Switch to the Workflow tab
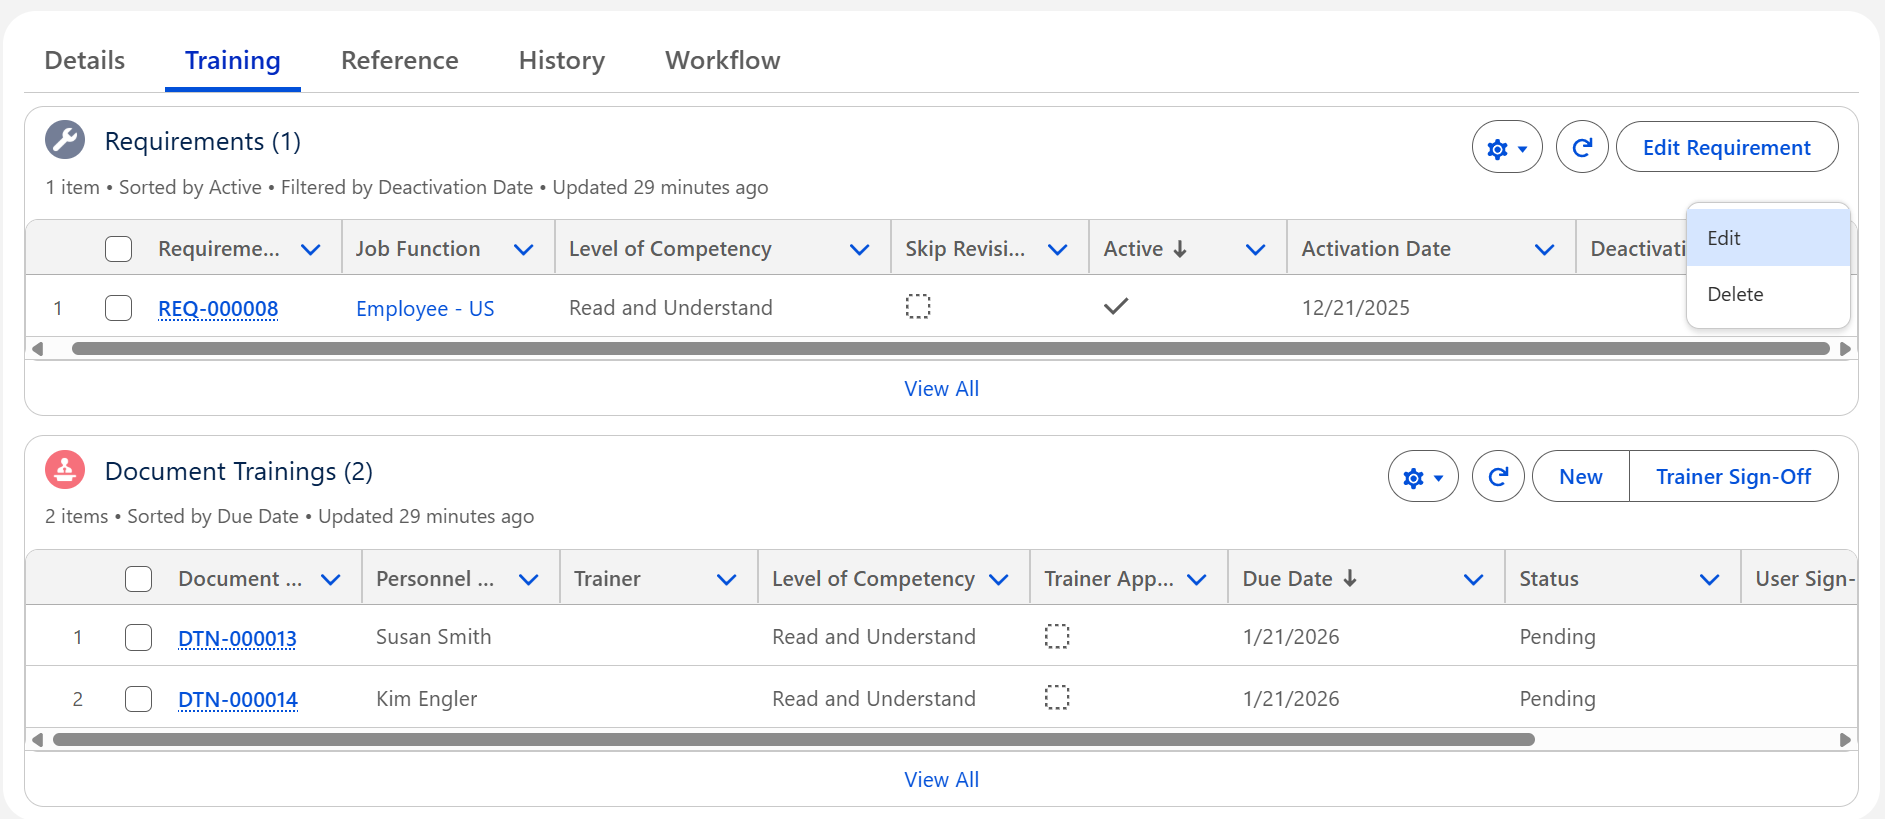 click(x=722, y=61)
